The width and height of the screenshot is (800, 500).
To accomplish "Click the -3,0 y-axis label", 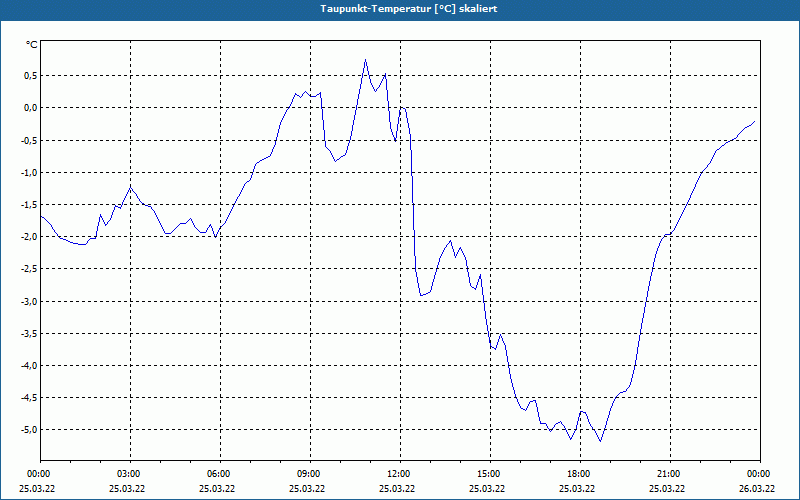I will click(x=29, y=302).
